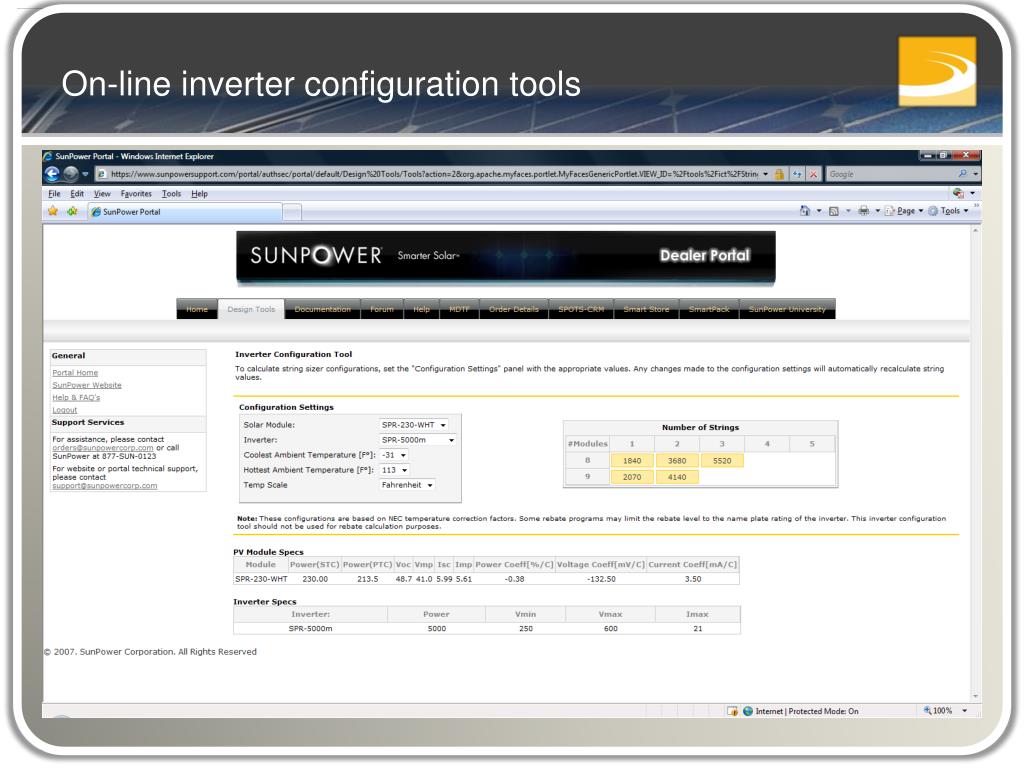Click the page vertical scrollbar
The width and height of the screenshot is (1024, 768).
pyautogui.click(x=975, y=464)
